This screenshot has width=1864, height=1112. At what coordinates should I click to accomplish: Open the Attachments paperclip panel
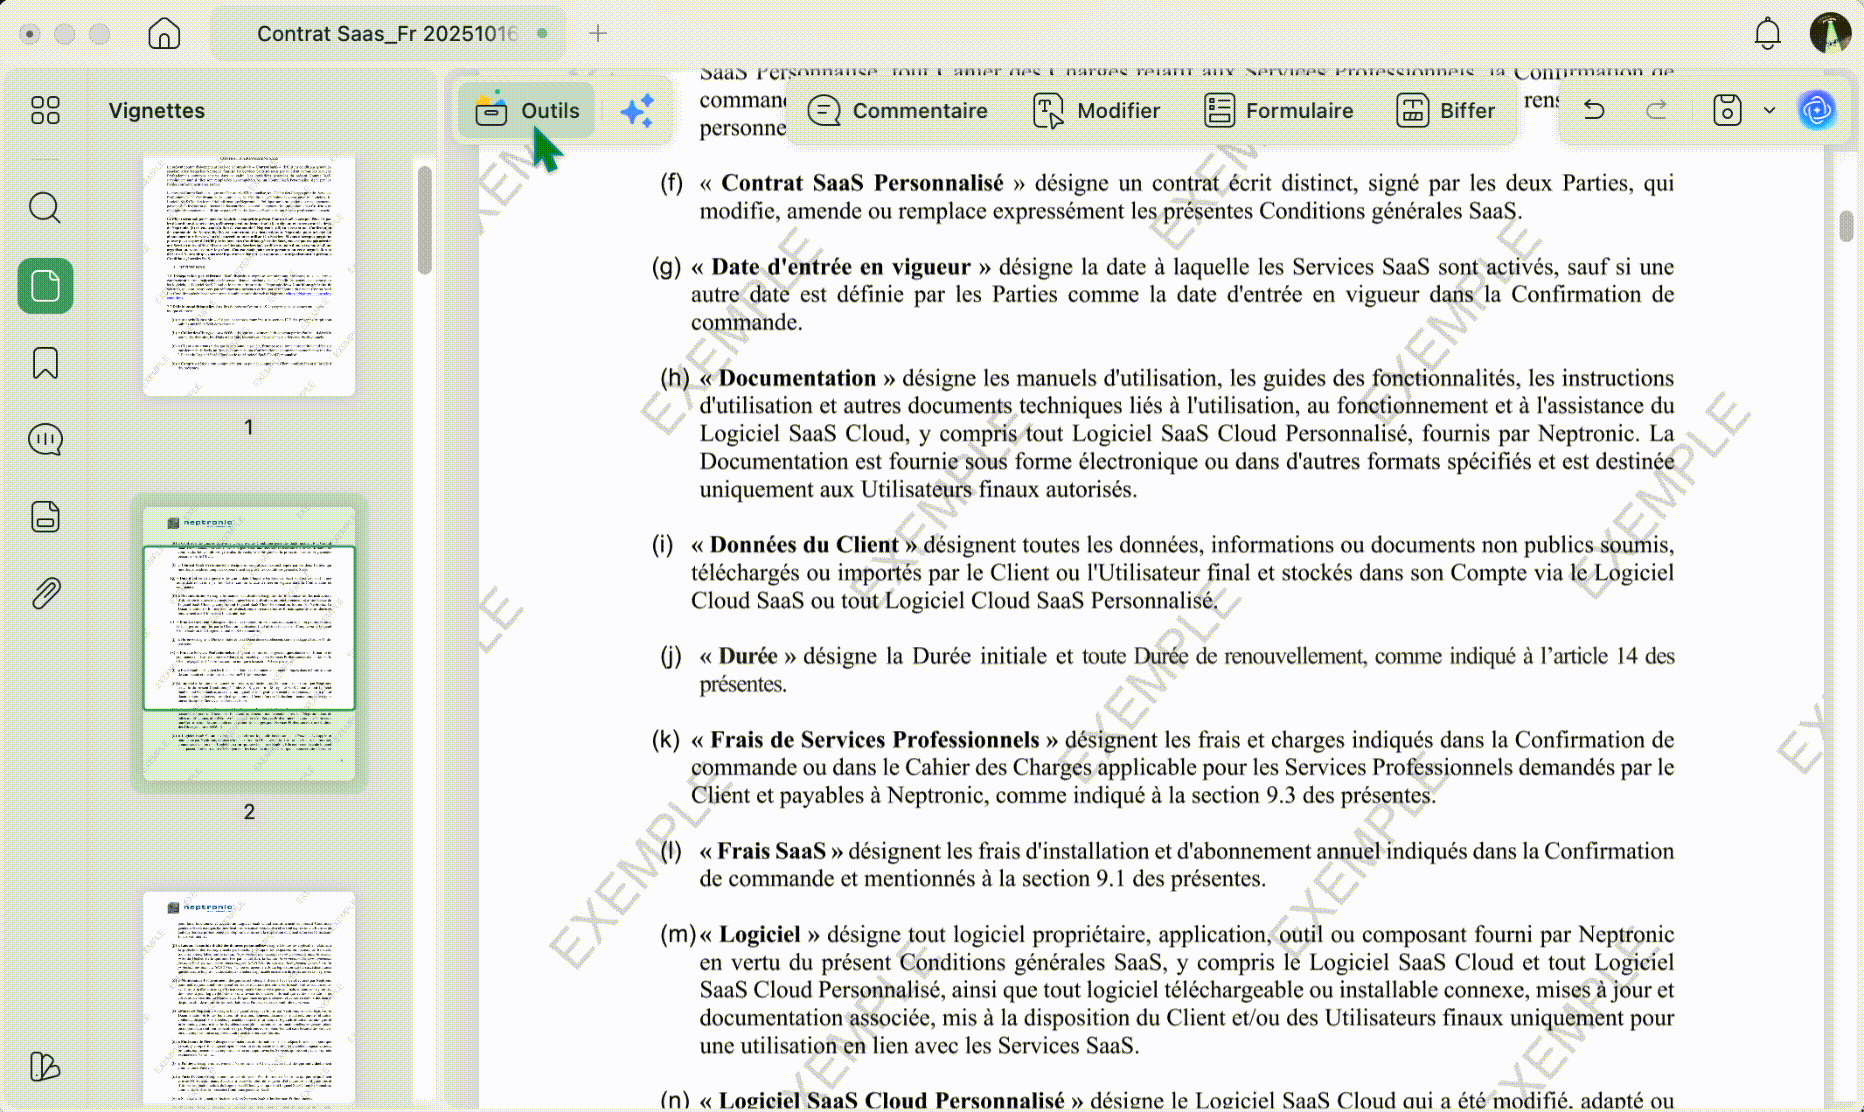[x=45, y=593]
